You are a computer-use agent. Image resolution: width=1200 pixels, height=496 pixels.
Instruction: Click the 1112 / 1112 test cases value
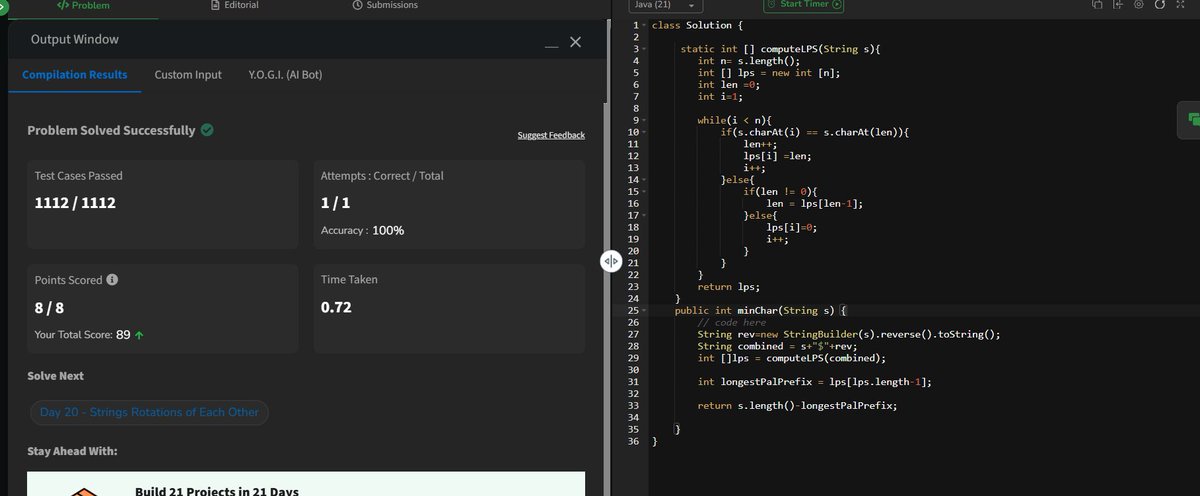[x=75, y=203]
